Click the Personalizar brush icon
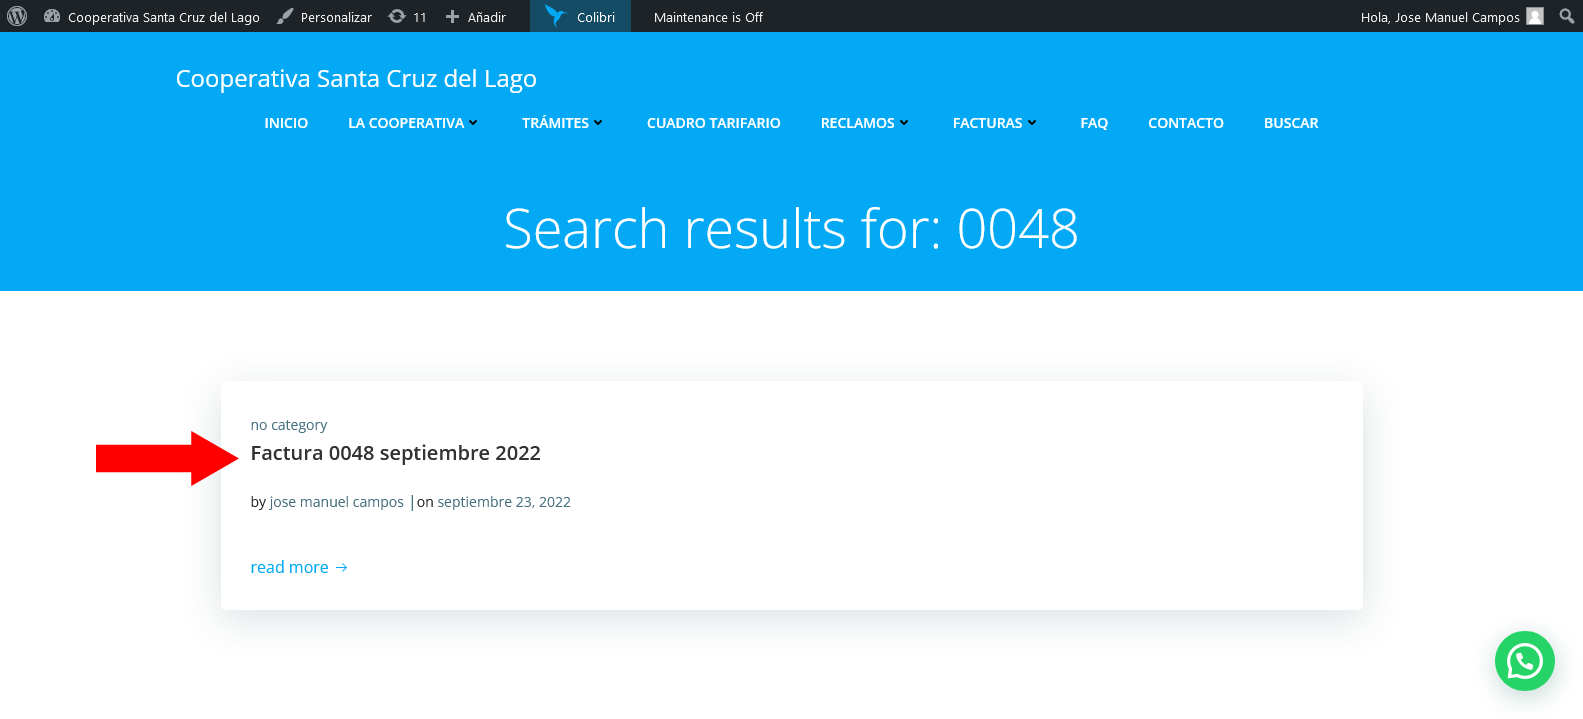 click(x=285, y=16)
